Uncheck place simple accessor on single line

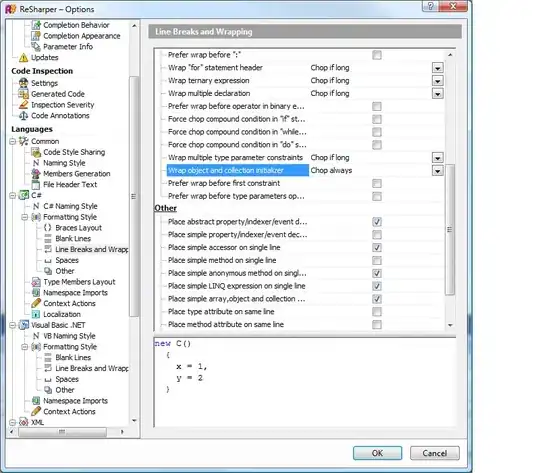point(377,248)
